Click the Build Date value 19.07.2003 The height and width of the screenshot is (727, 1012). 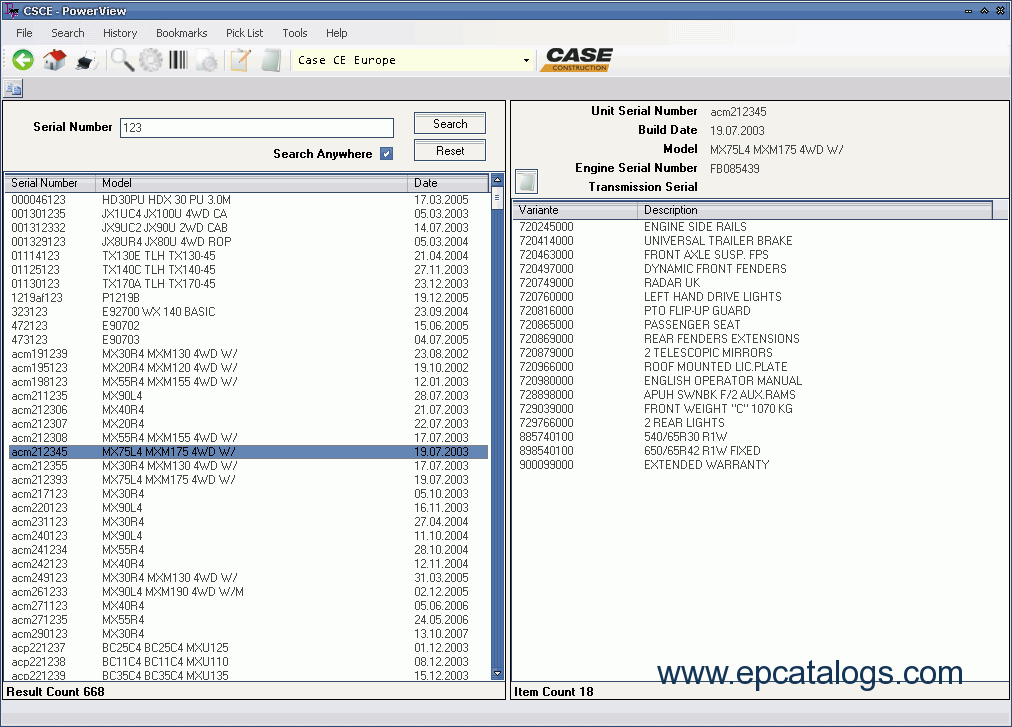point(737,130)
